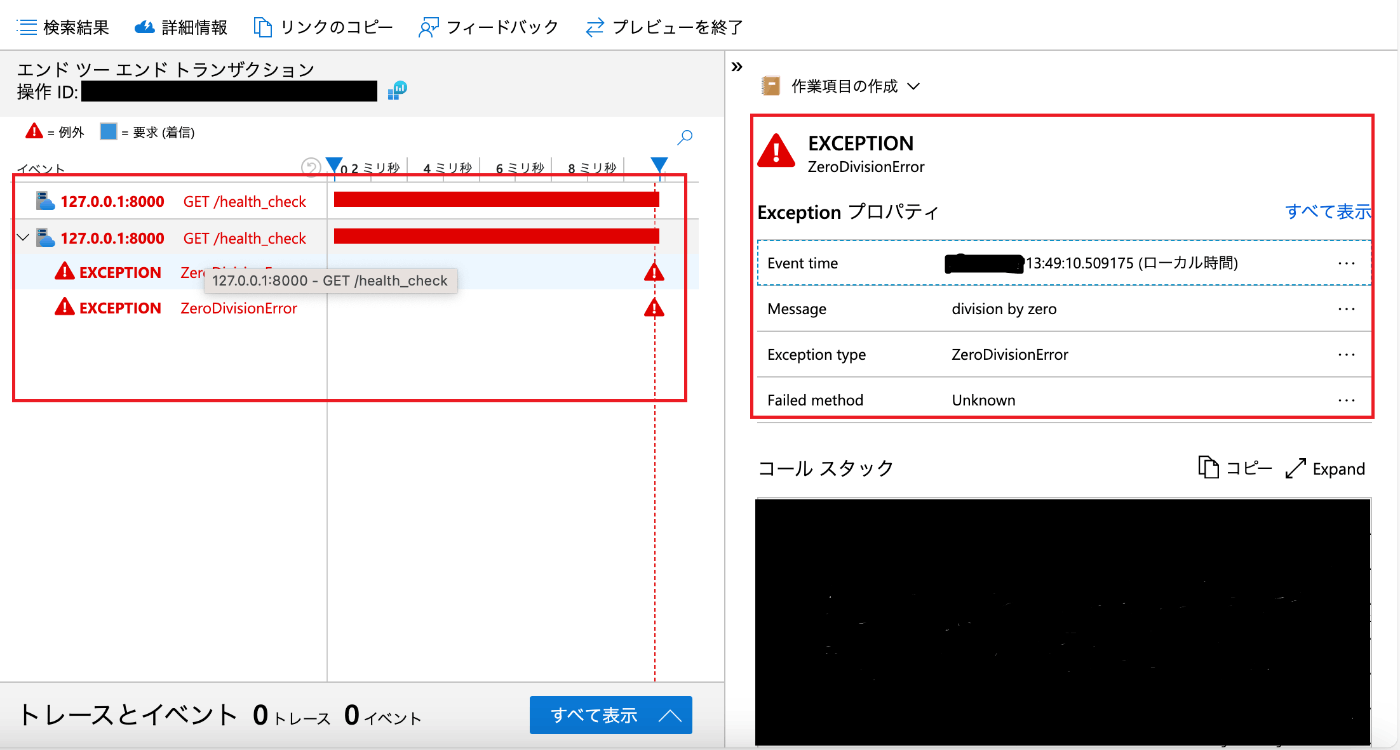Click the ellipsis on the Message property row
1400x750 pixels.
pos(1347,308)
